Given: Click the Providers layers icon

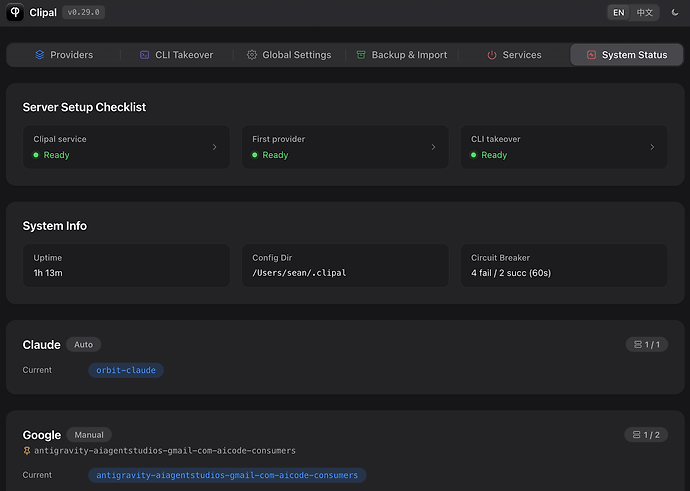Looking at the screenshot, I should pos(40,55).
